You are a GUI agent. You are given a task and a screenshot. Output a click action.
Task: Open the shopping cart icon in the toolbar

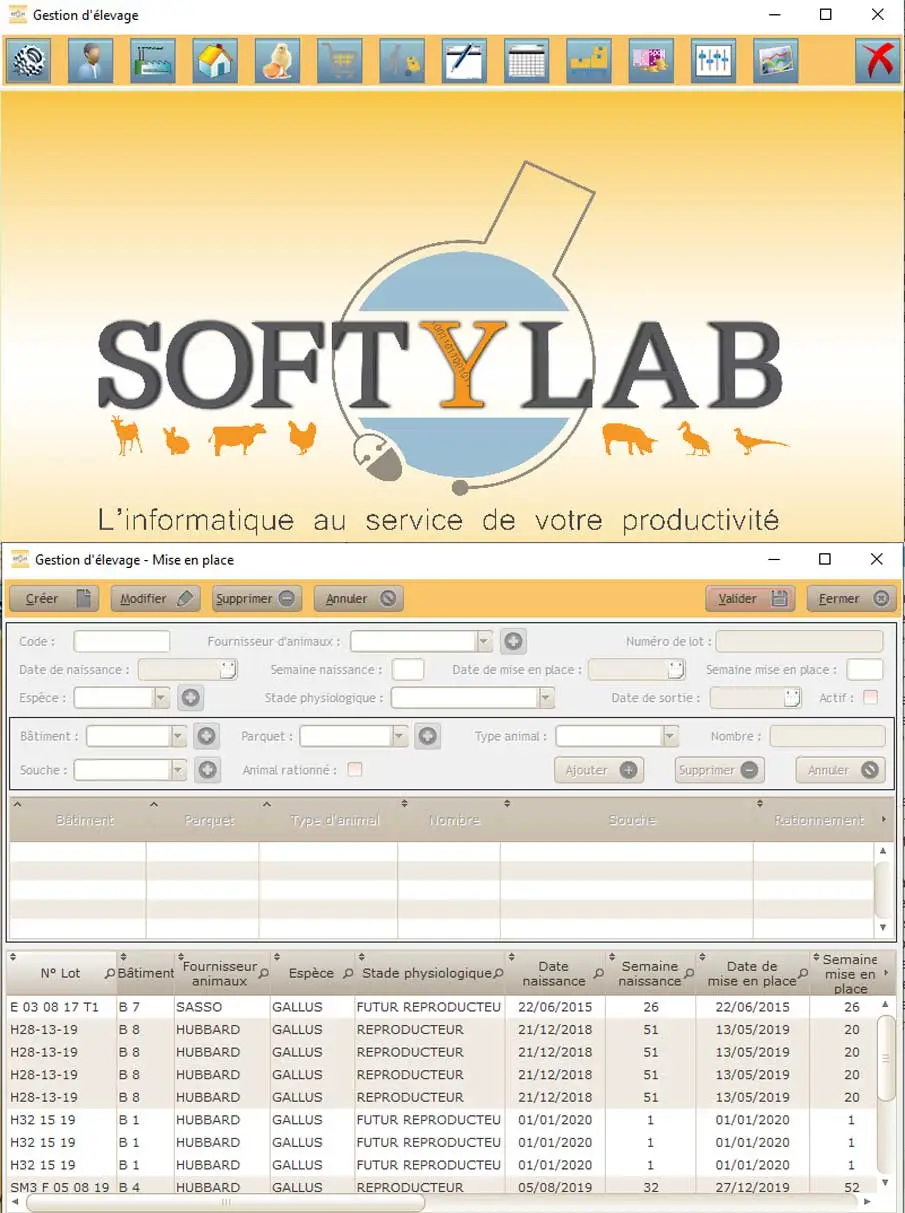pos(340,61)
